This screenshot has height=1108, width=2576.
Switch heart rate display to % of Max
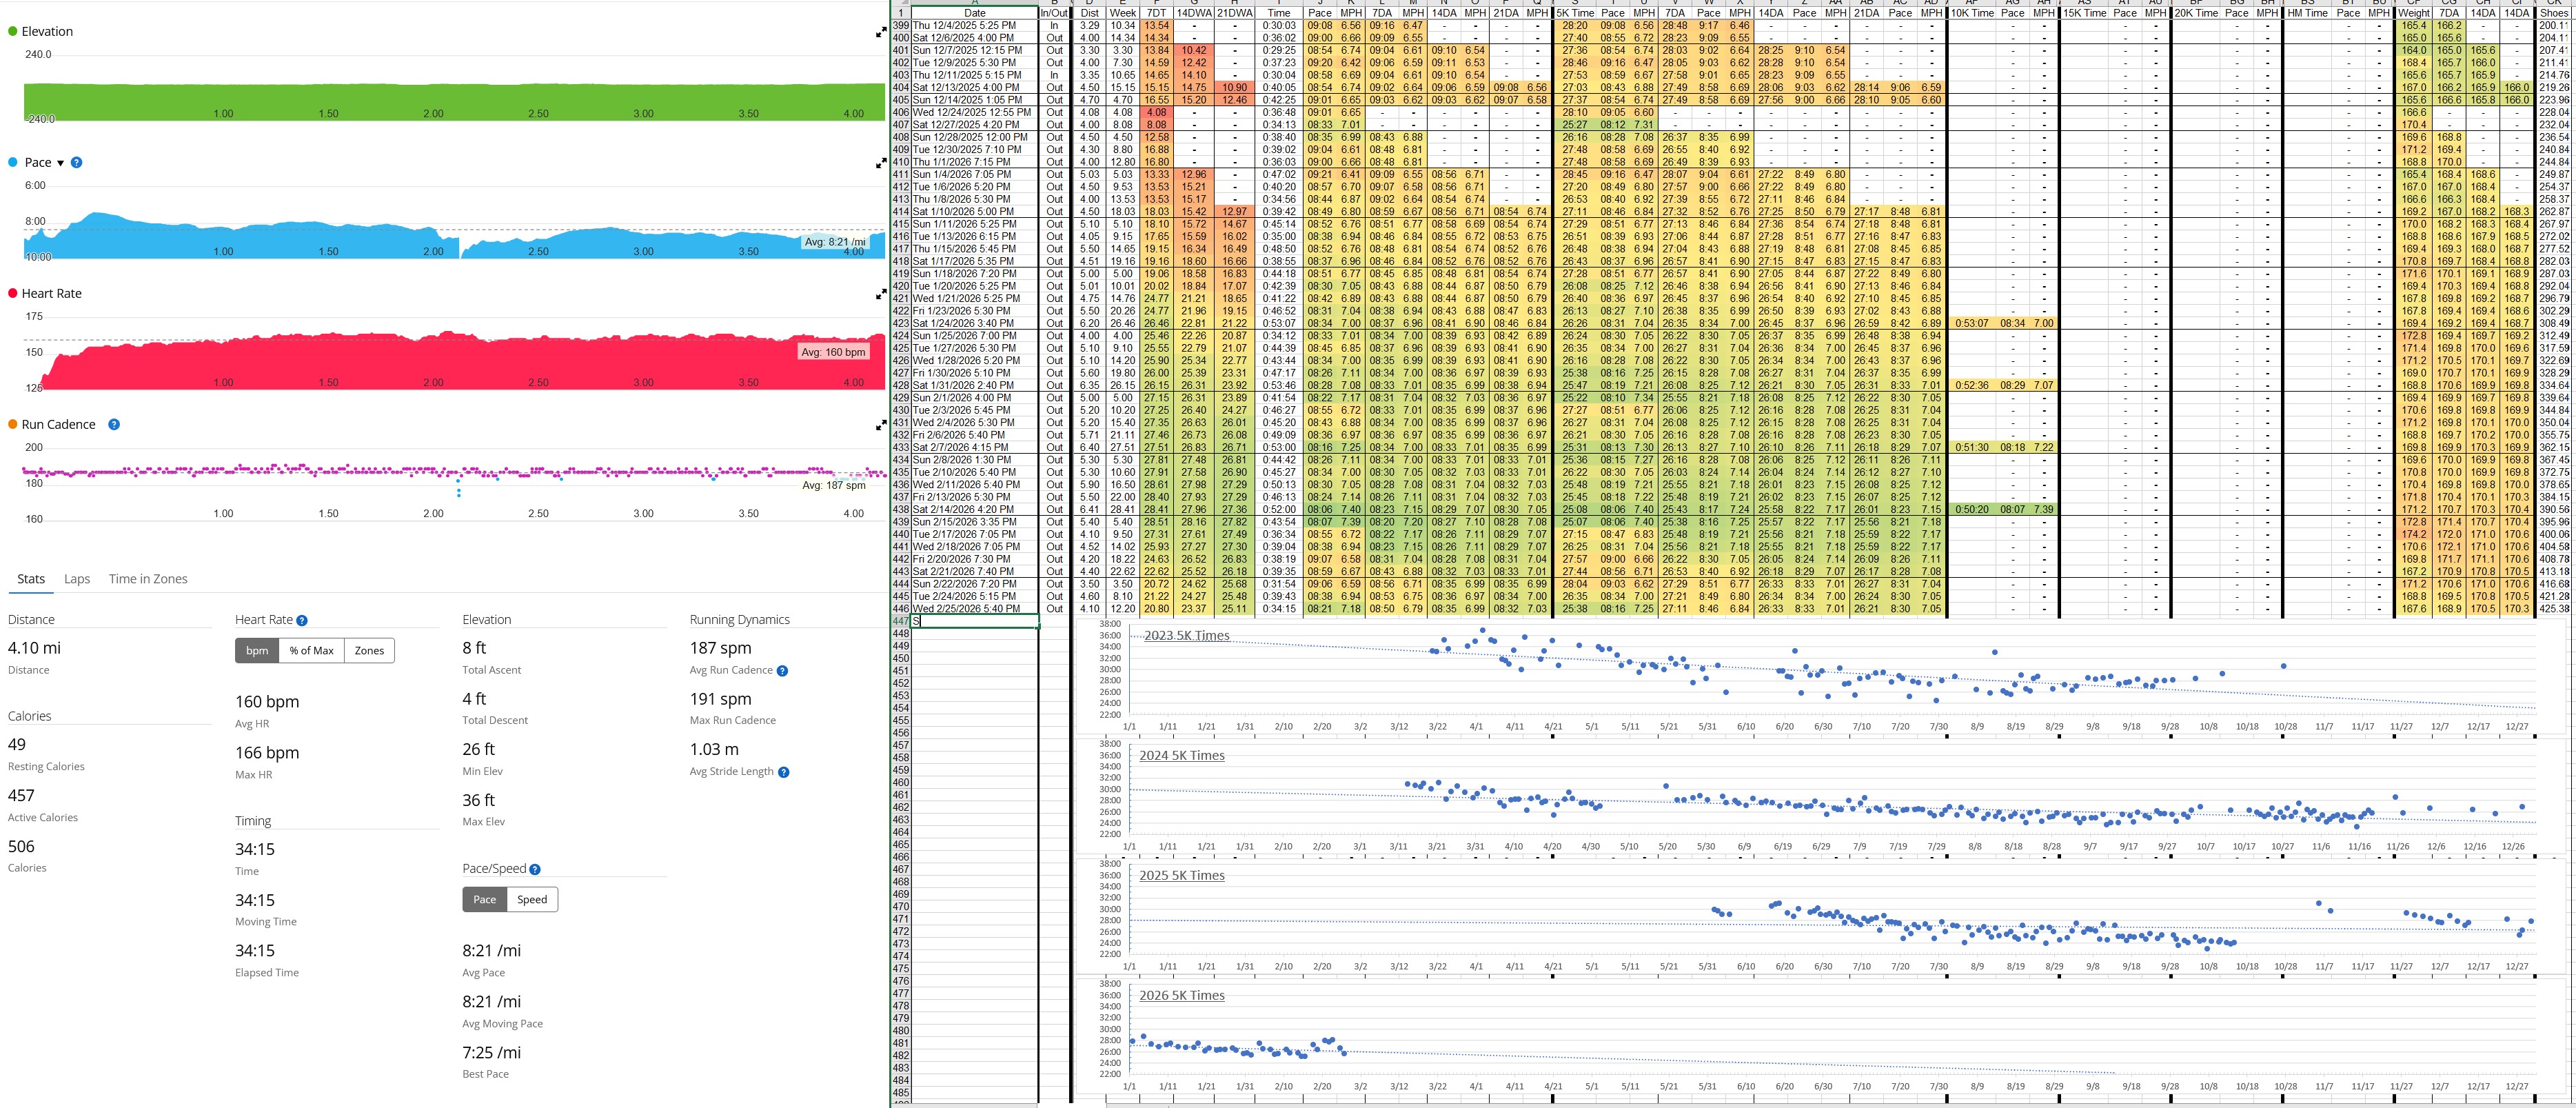tap(311, 651)
